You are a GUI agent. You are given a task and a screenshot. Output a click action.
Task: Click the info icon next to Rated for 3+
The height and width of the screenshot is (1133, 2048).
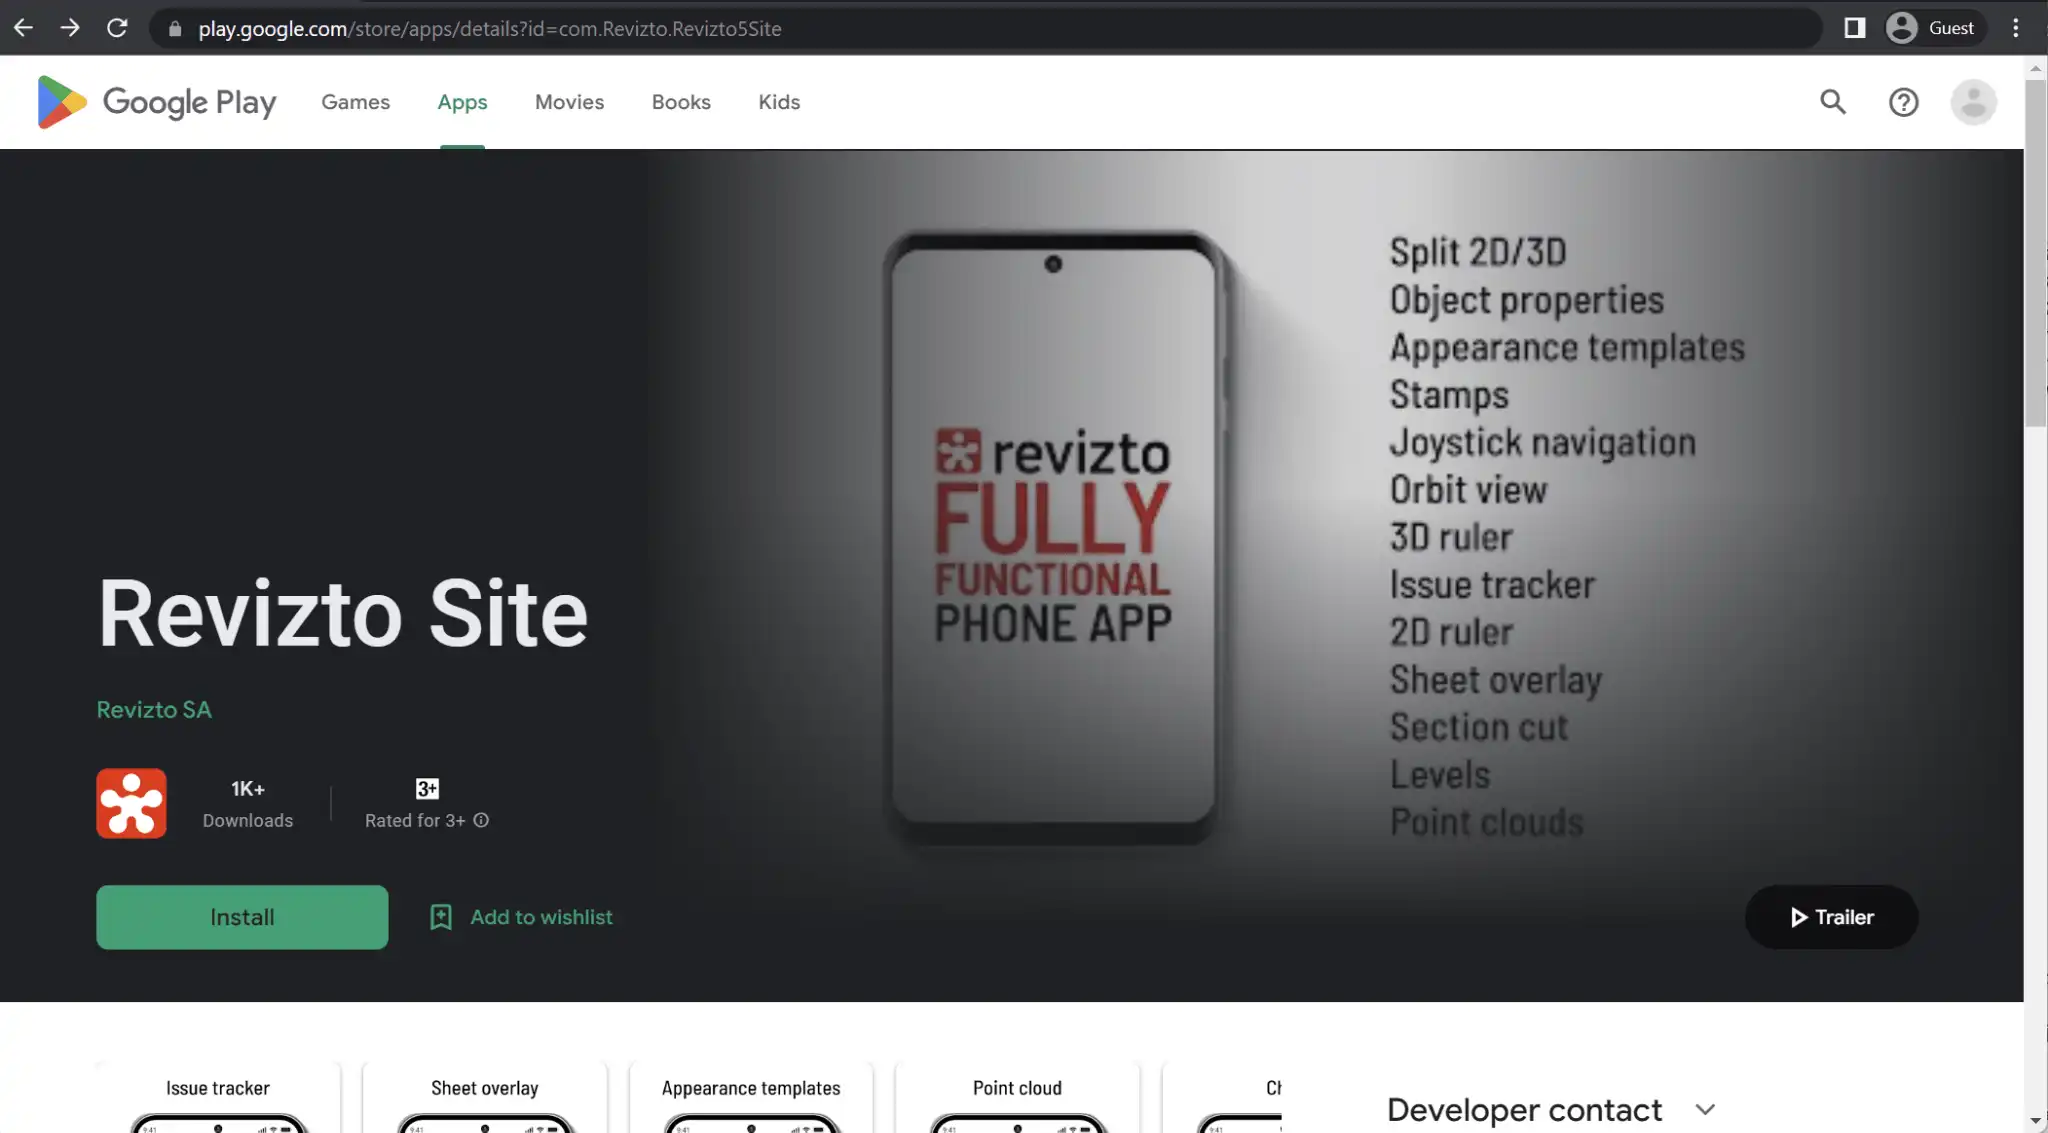pyautogui.click(x=482, y=820)
